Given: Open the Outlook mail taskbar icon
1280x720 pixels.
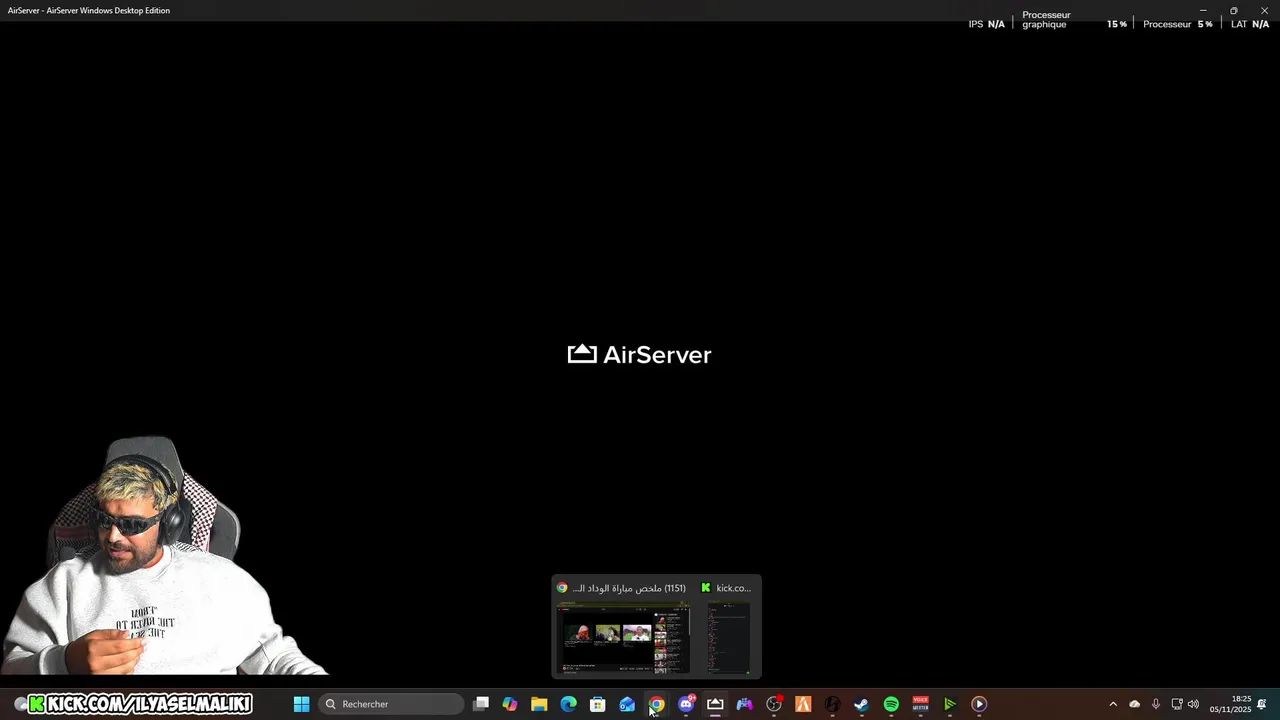Looking at the screenshot, I should (x=627, y=704).
